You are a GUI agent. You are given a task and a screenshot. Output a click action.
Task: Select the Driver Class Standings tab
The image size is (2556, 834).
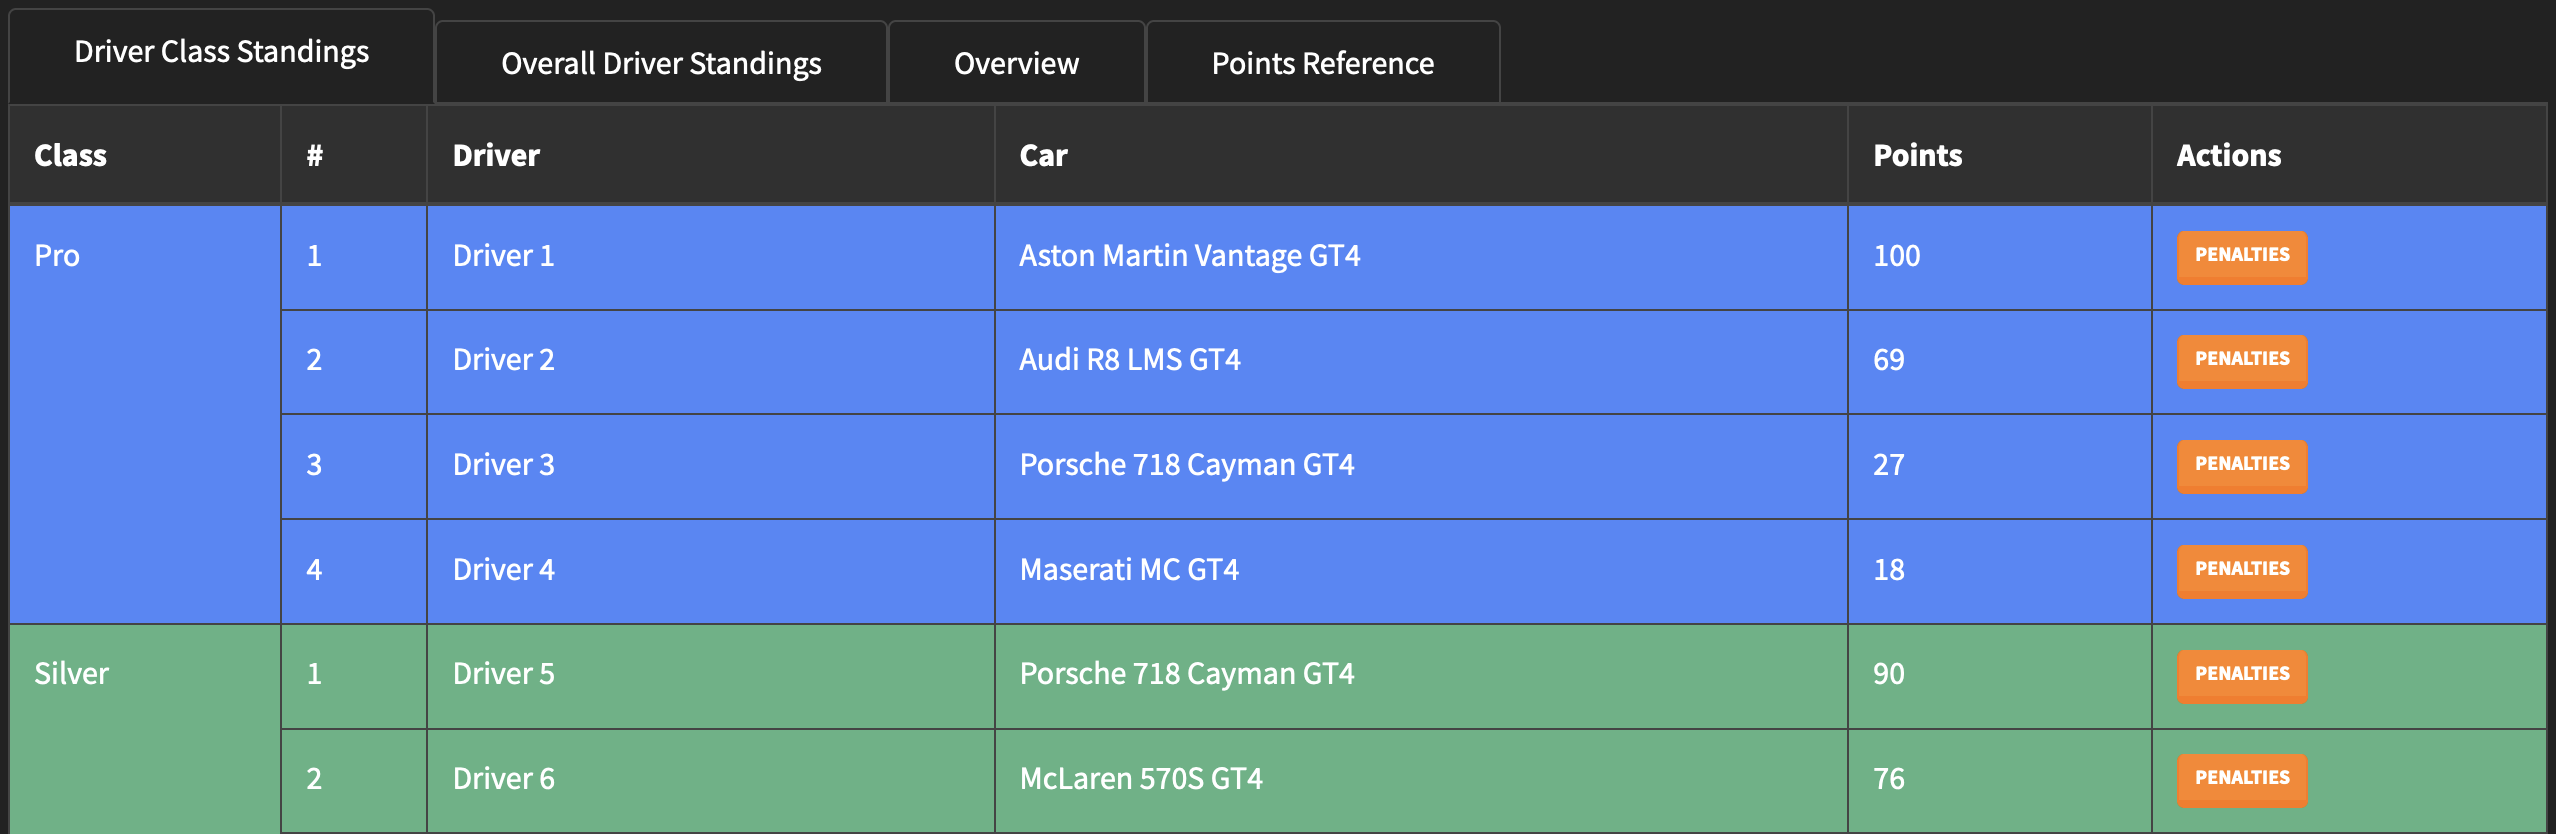[x=221, y=52]
